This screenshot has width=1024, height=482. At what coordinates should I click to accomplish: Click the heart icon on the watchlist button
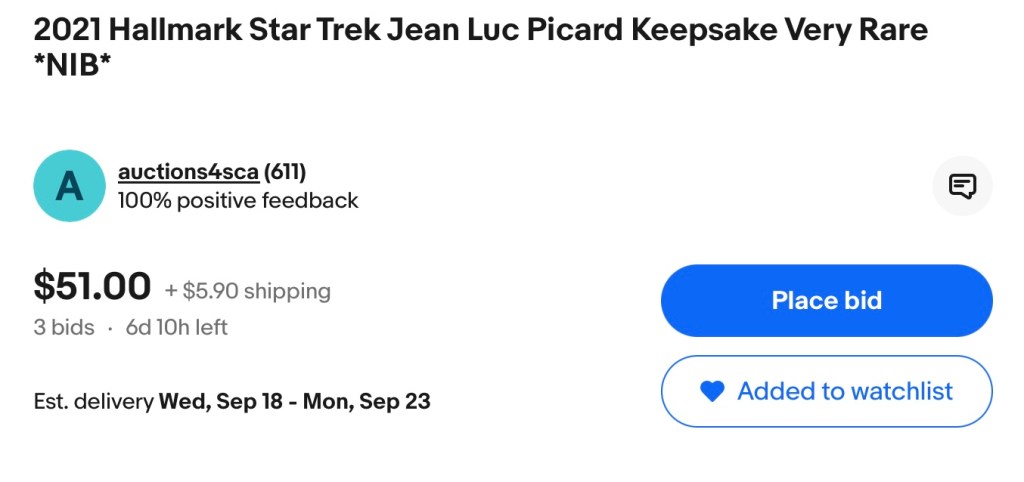[x=712, y=392]
